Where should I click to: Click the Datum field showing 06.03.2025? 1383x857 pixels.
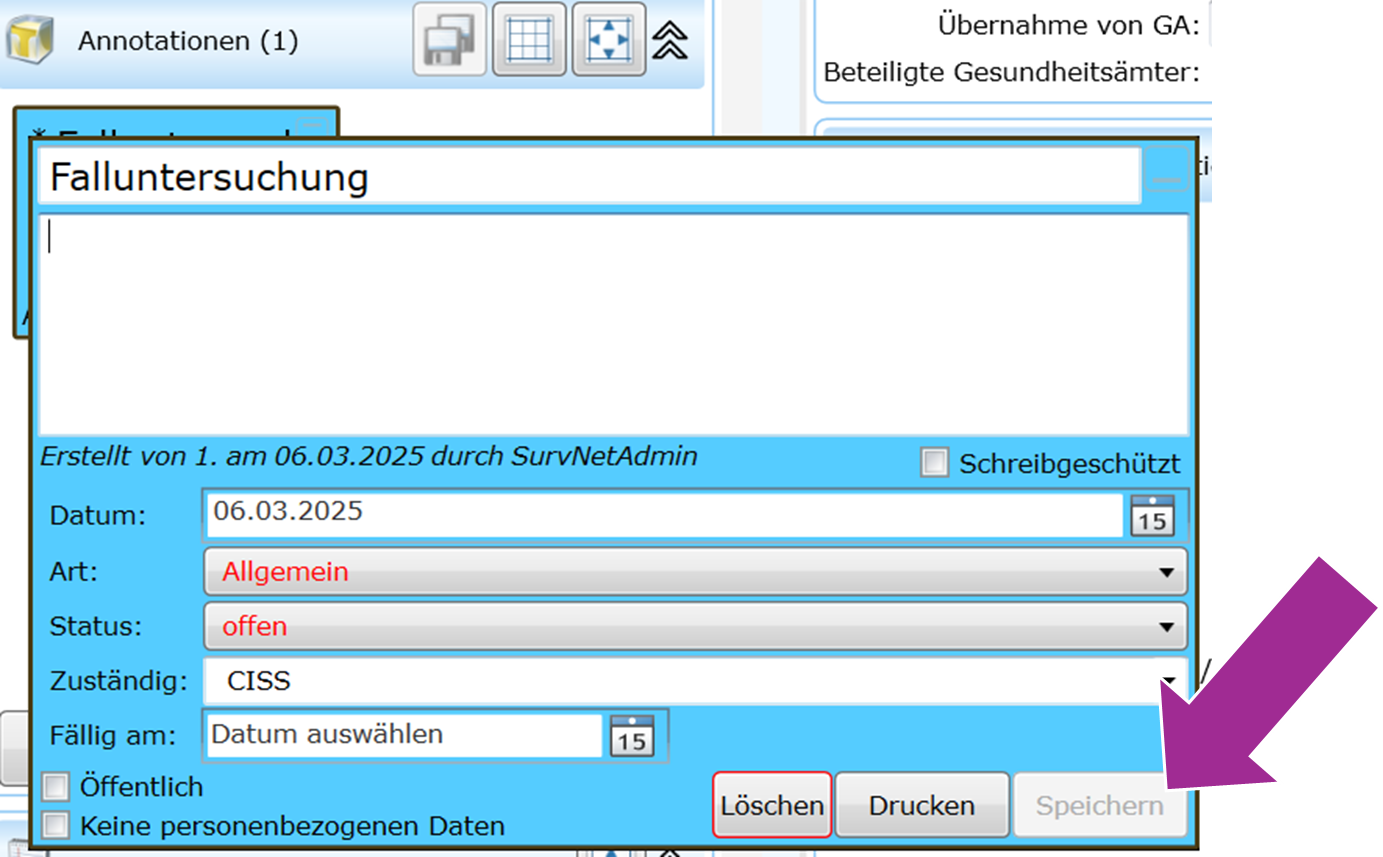point(662,513)
